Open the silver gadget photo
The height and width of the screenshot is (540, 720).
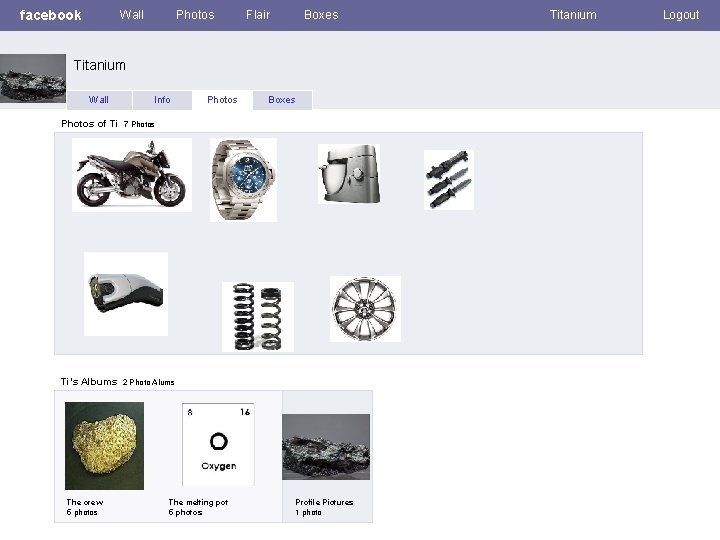coord(126,294)
